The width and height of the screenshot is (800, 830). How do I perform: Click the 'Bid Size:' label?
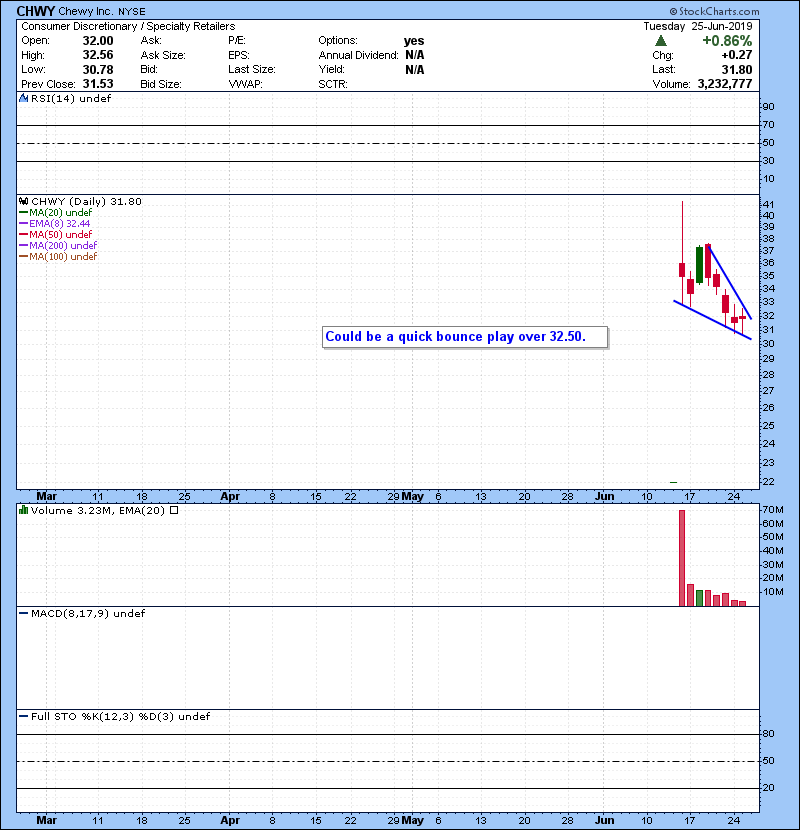click(161, 84)
